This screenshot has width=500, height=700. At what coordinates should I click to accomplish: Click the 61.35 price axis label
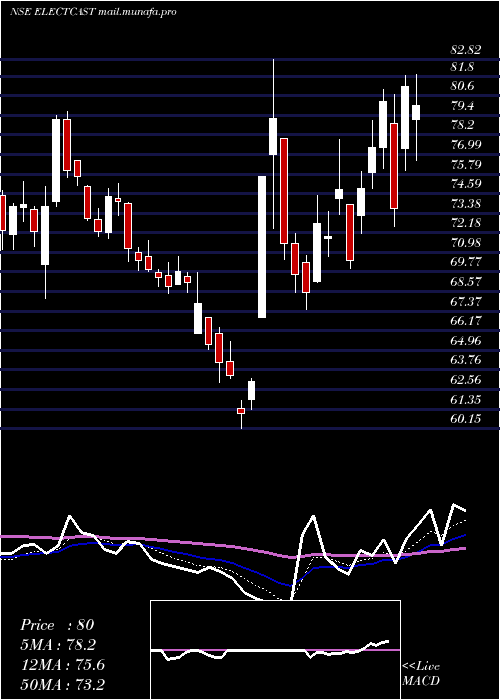(466, 400)
